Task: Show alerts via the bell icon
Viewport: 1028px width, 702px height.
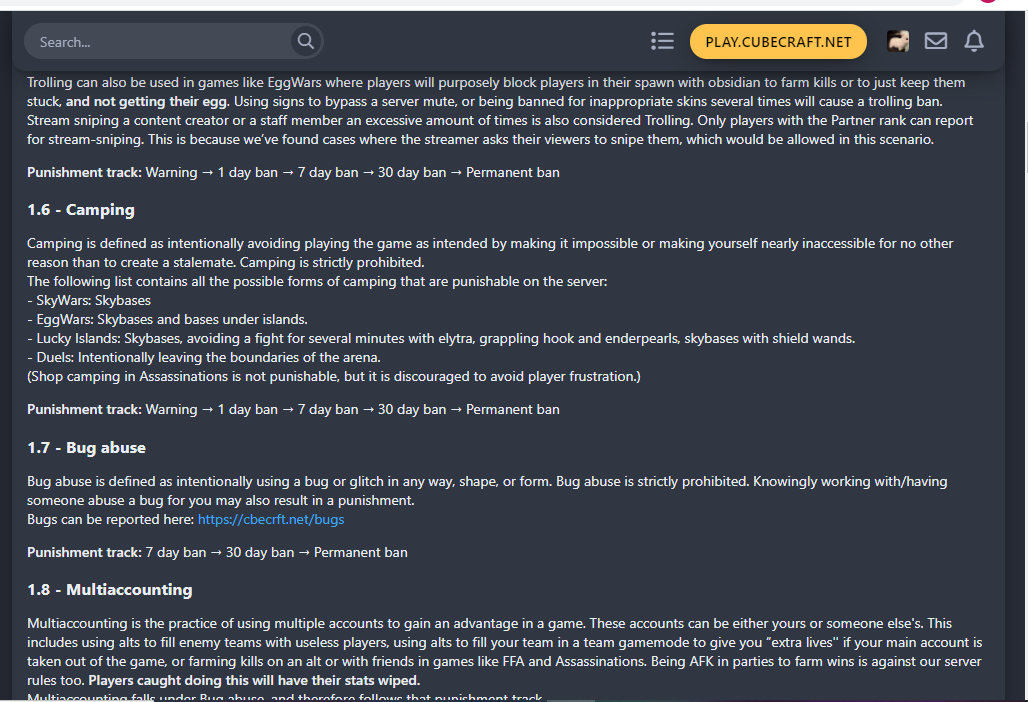Action: [x=974, y=41]
